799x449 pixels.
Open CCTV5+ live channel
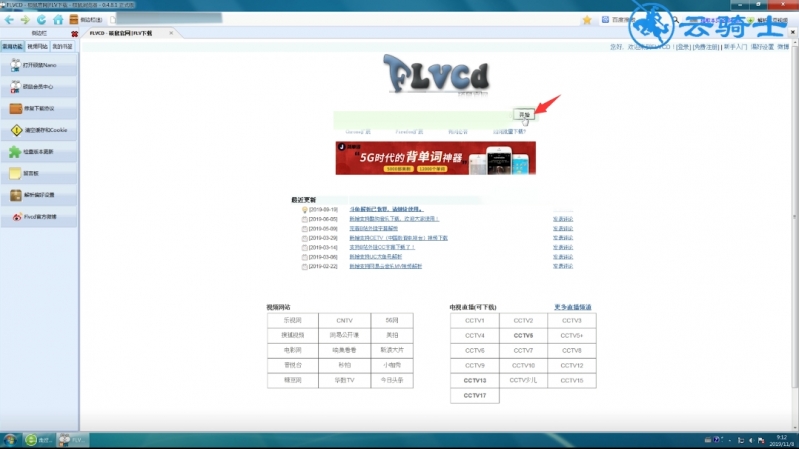click(x=572, y=336)
